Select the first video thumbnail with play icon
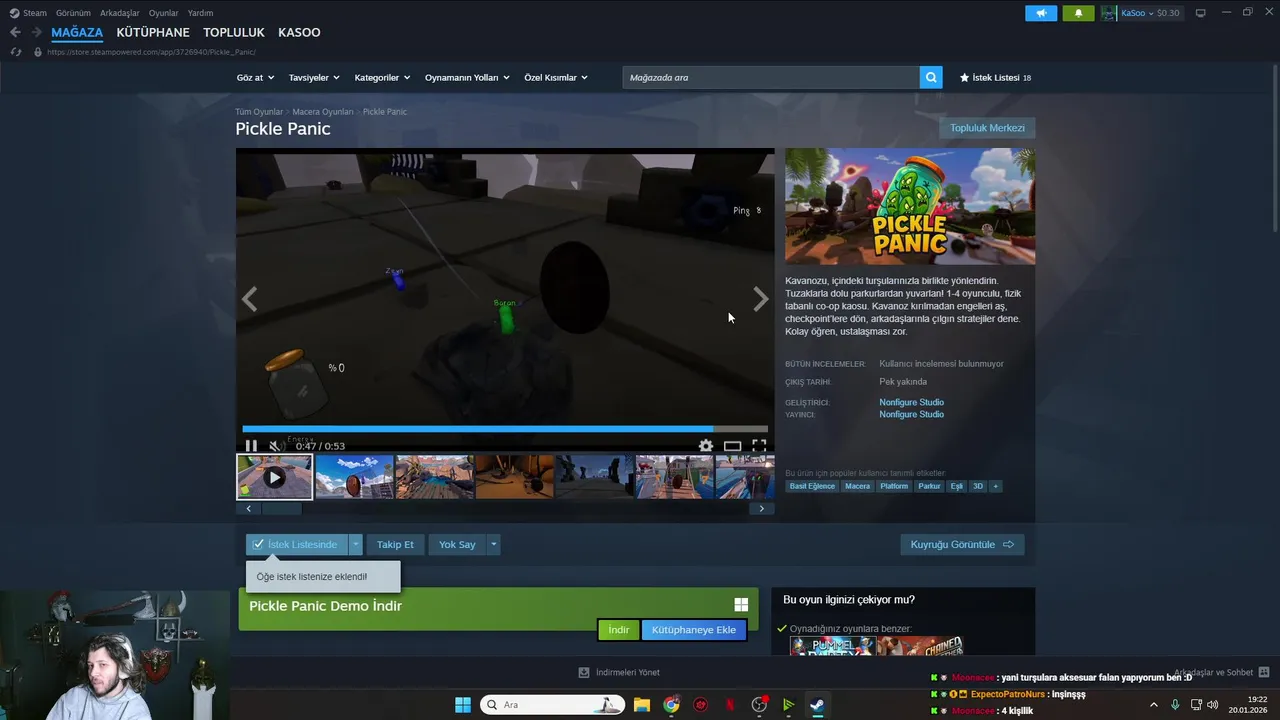Viewport: 1280px width, 720px height. 274,477
